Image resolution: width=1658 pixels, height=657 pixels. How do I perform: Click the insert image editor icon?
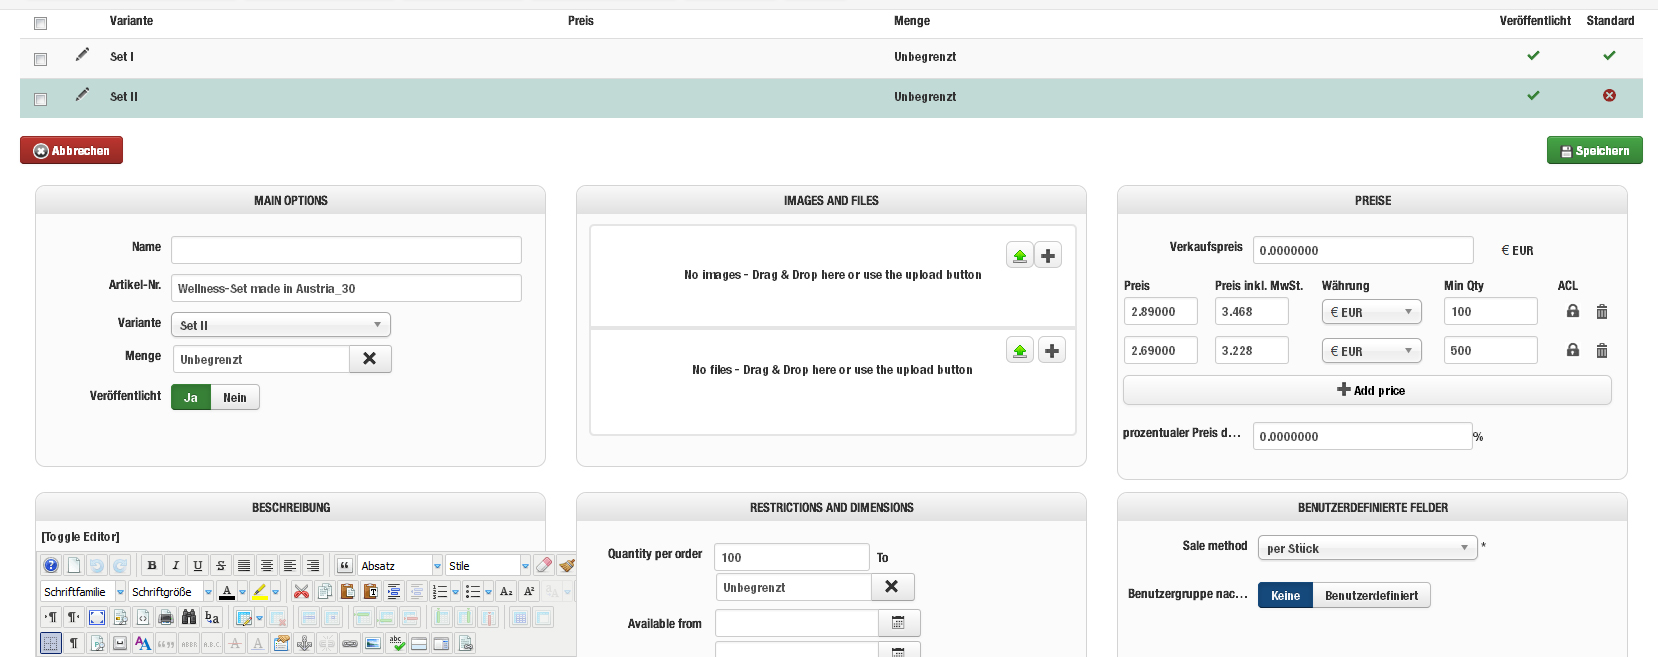pyautogui.click(x=372, y=643)
